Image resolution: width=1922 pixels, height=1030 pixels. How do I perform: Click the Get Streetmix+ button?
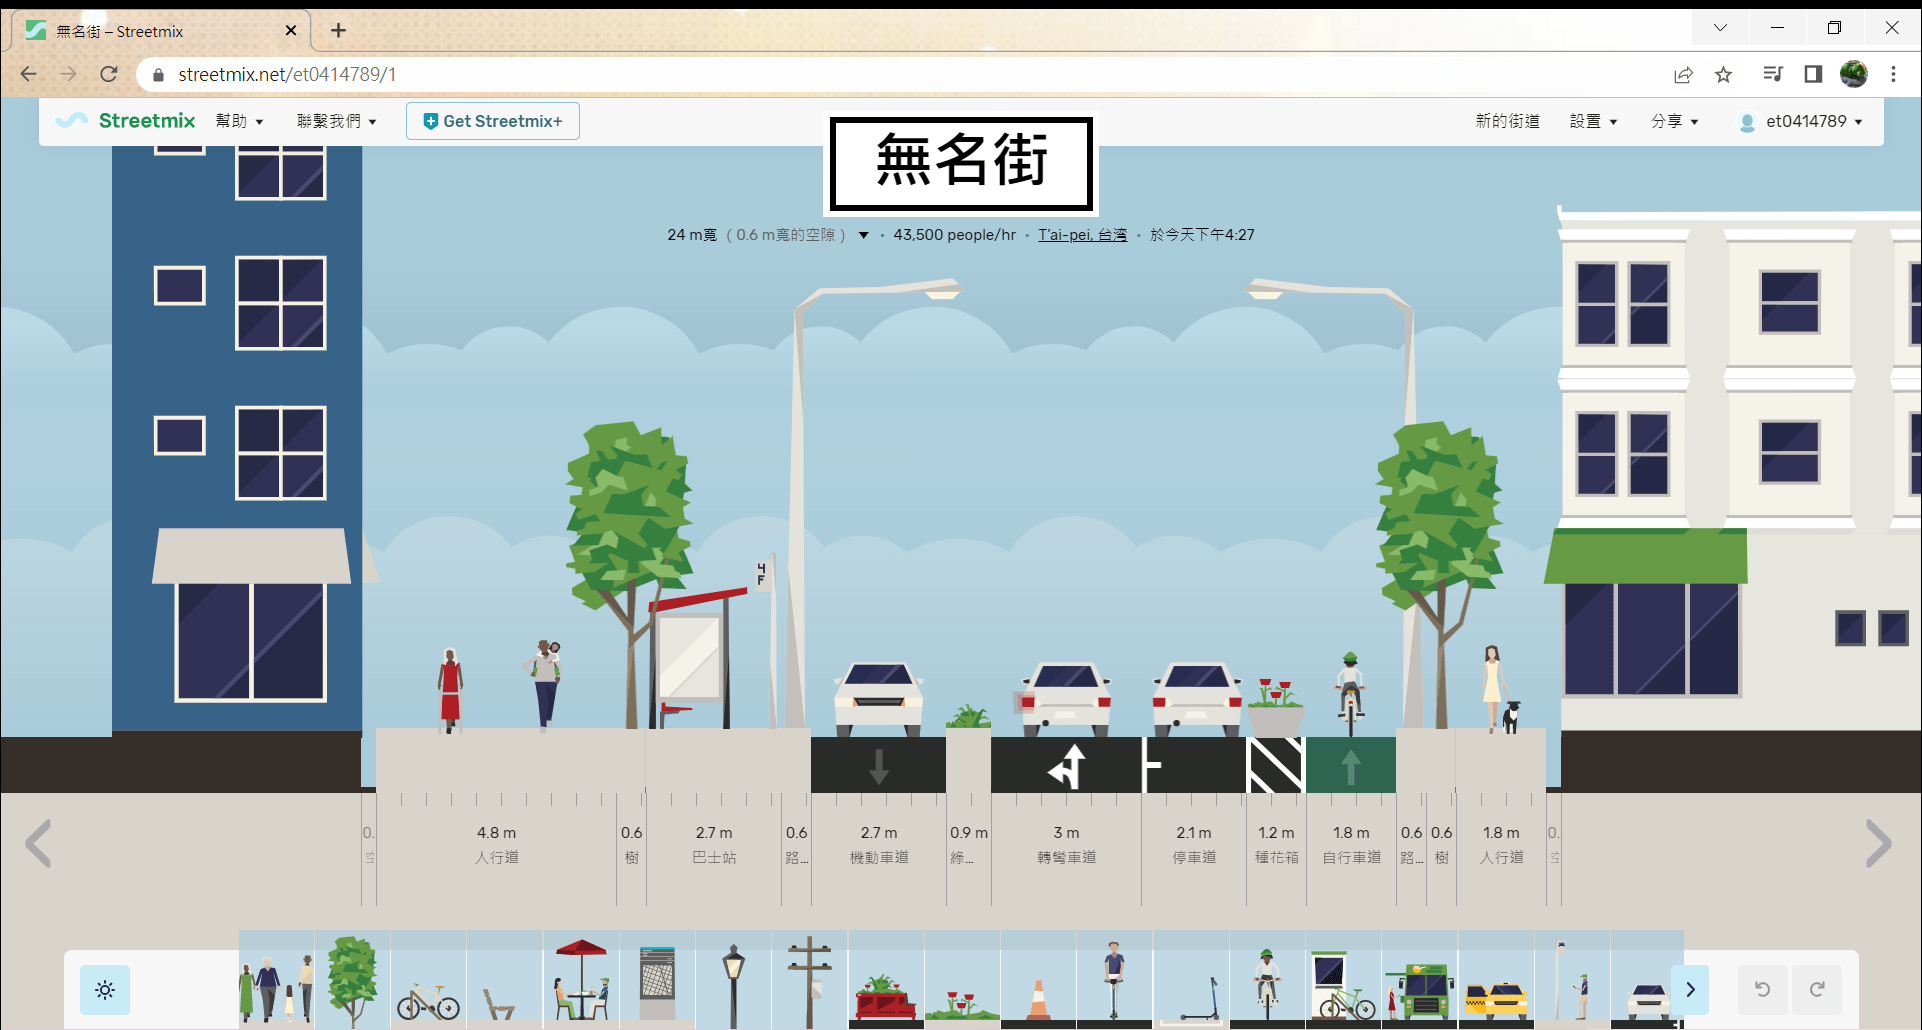(493, 121)
